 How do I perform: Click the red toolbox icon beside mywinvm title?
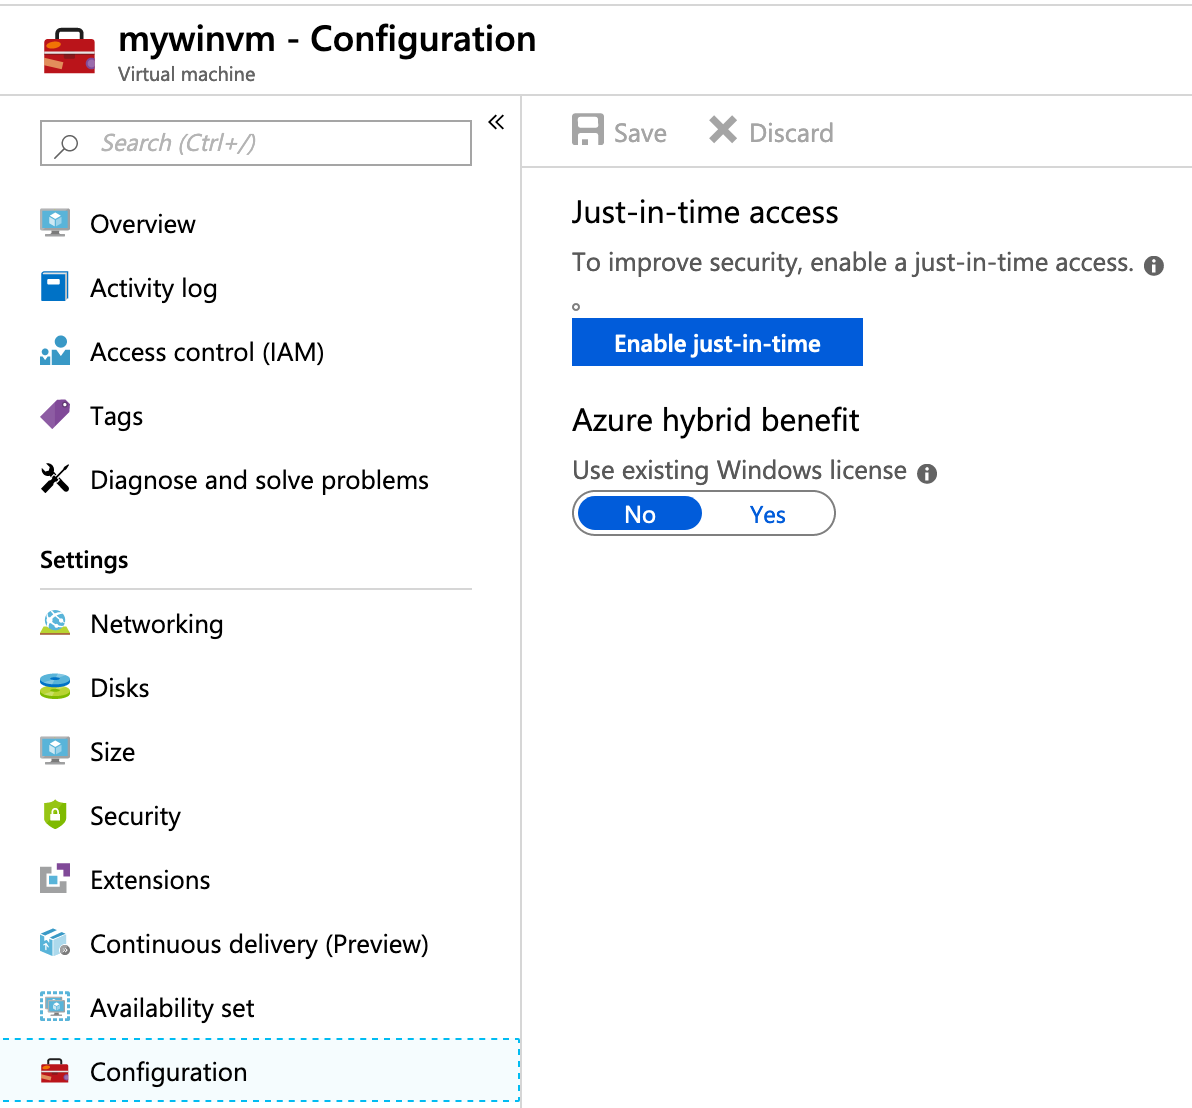69,51
